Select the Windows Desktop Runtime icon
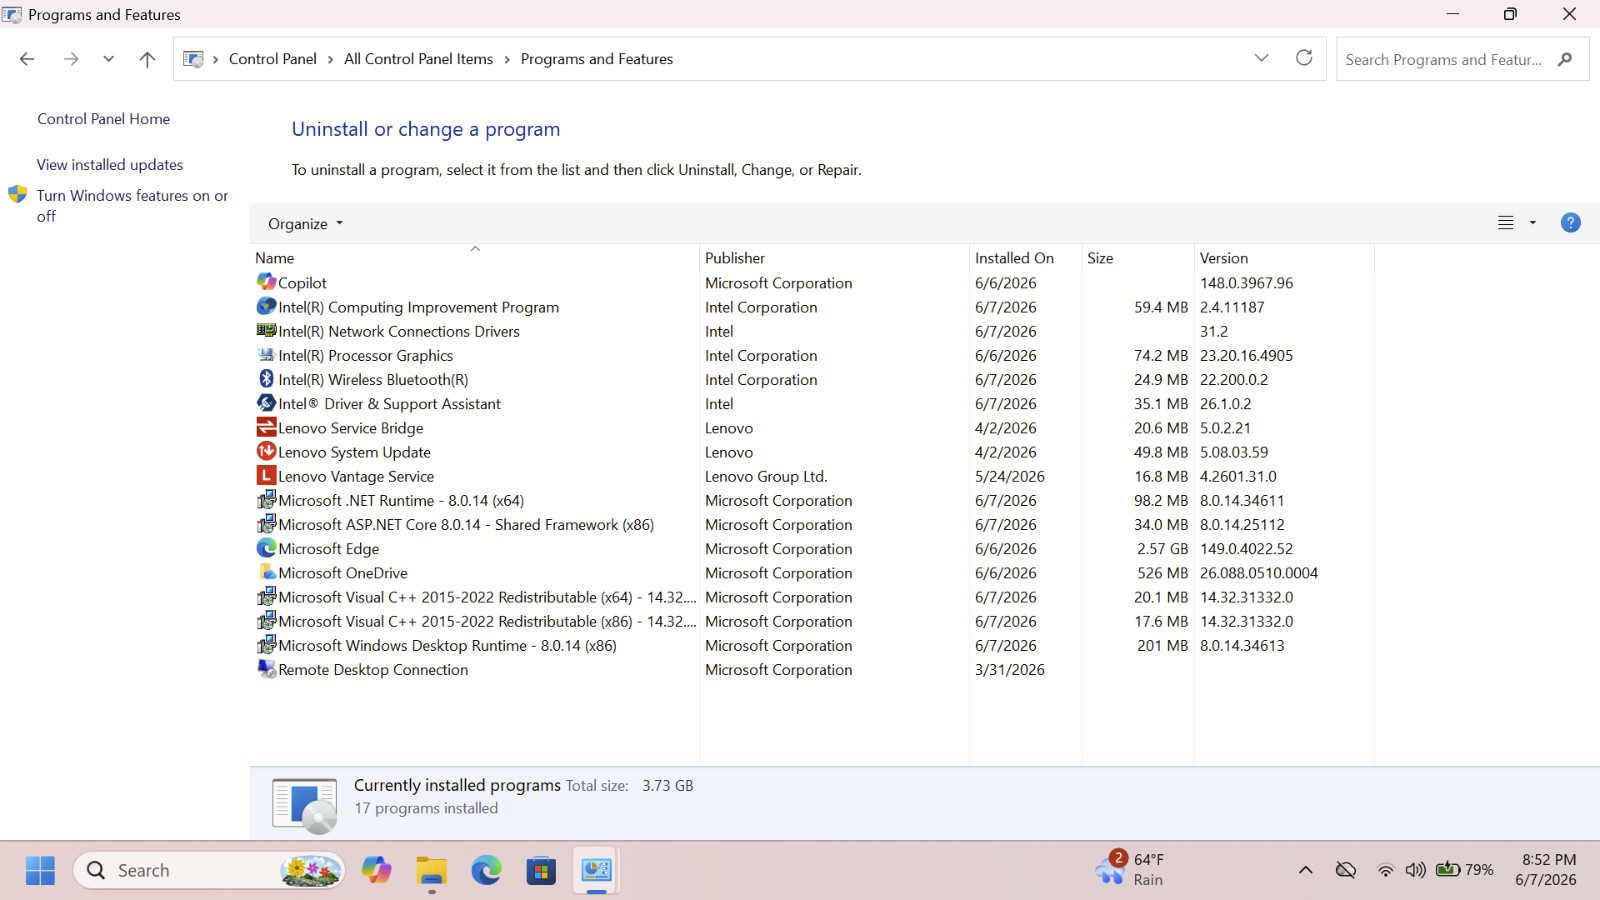The height and width of the screenshot is (900, 1600). pos(266,645)
